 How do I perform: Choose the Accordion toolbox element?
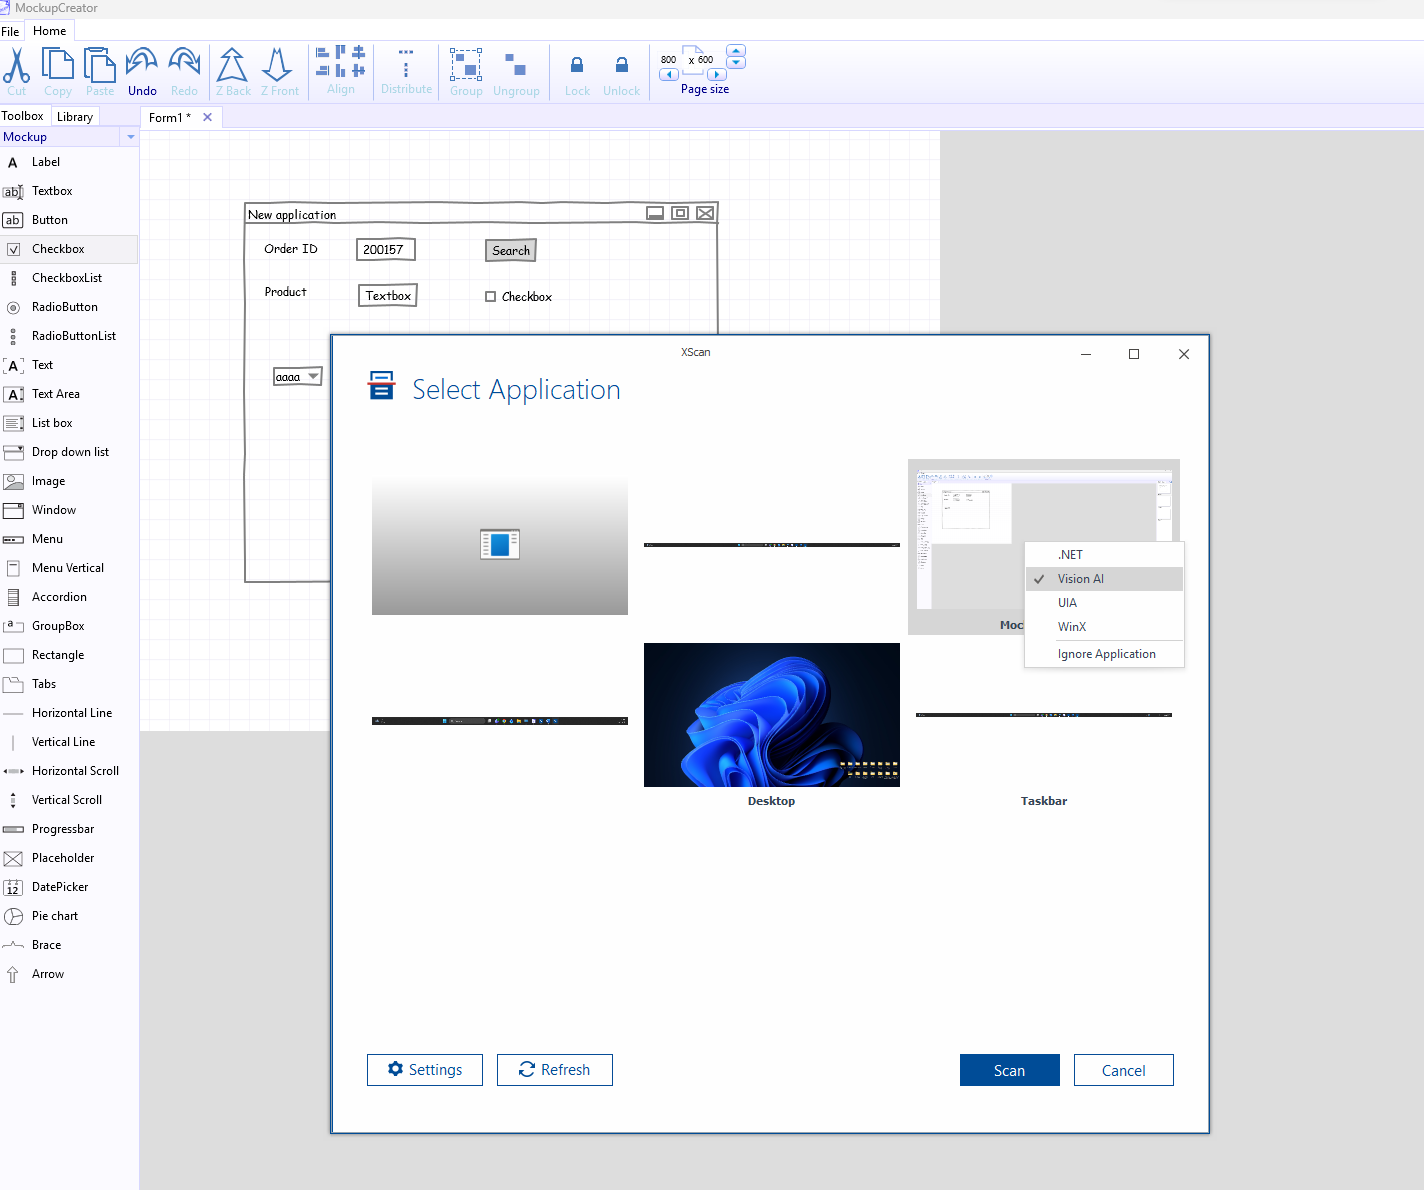59,597
